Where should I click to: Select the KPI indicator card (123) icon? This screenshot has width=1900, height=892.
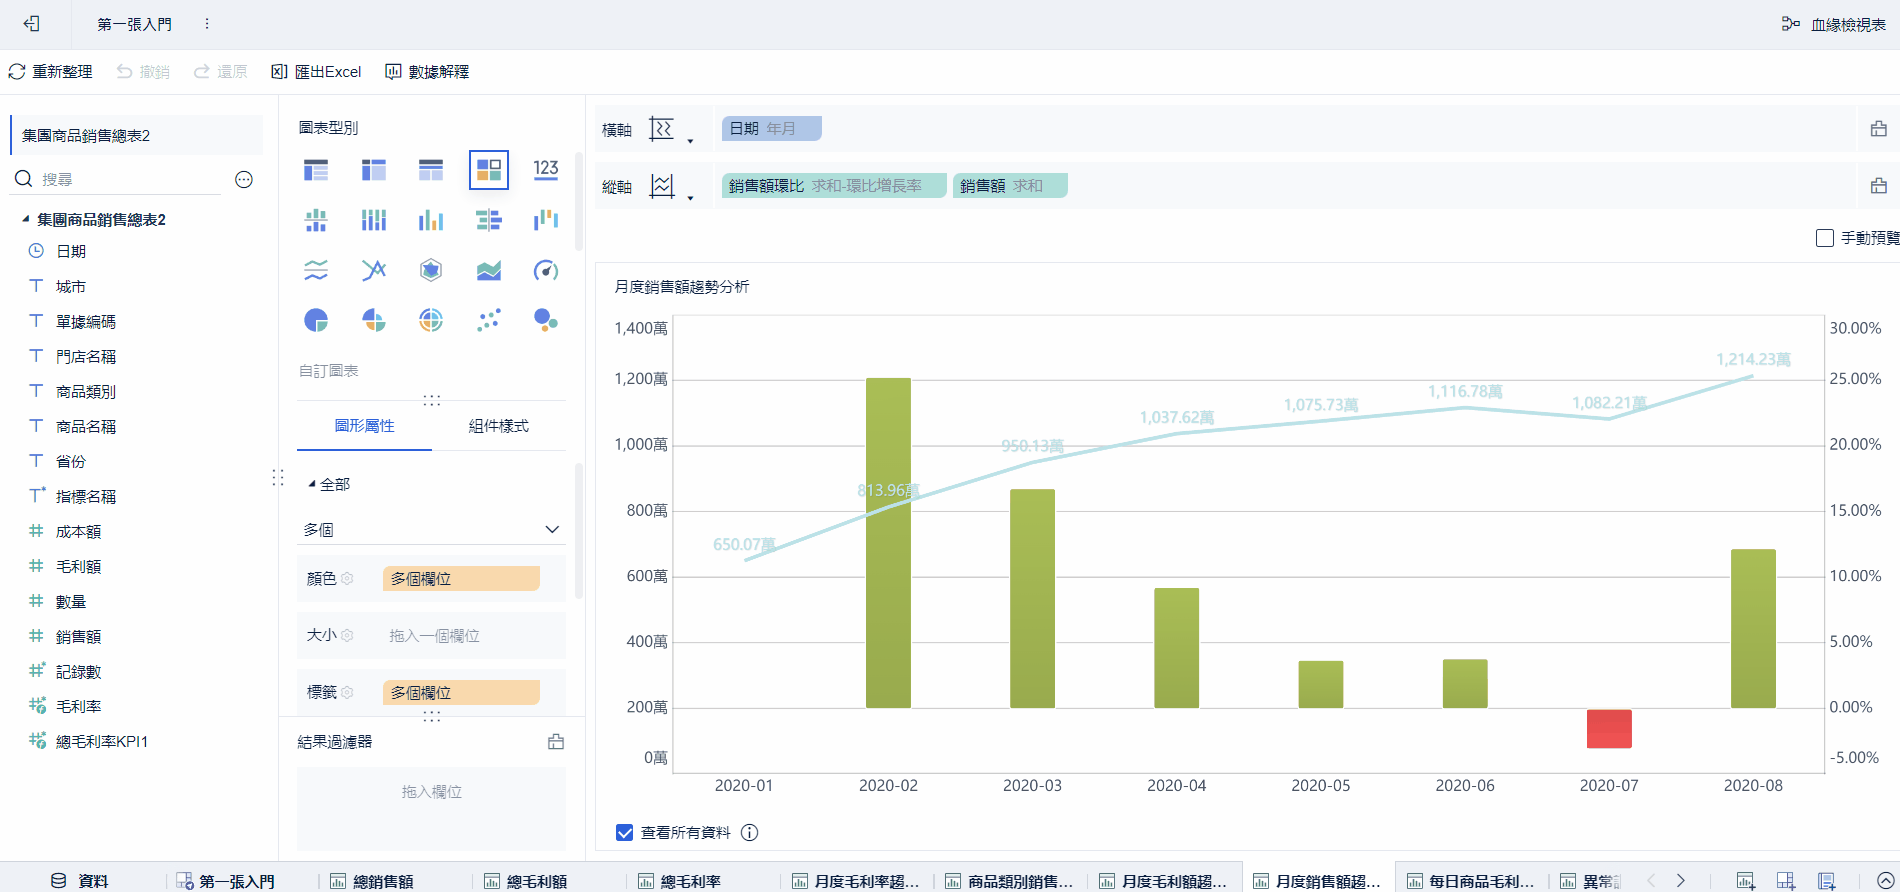[x=546, y=170]
